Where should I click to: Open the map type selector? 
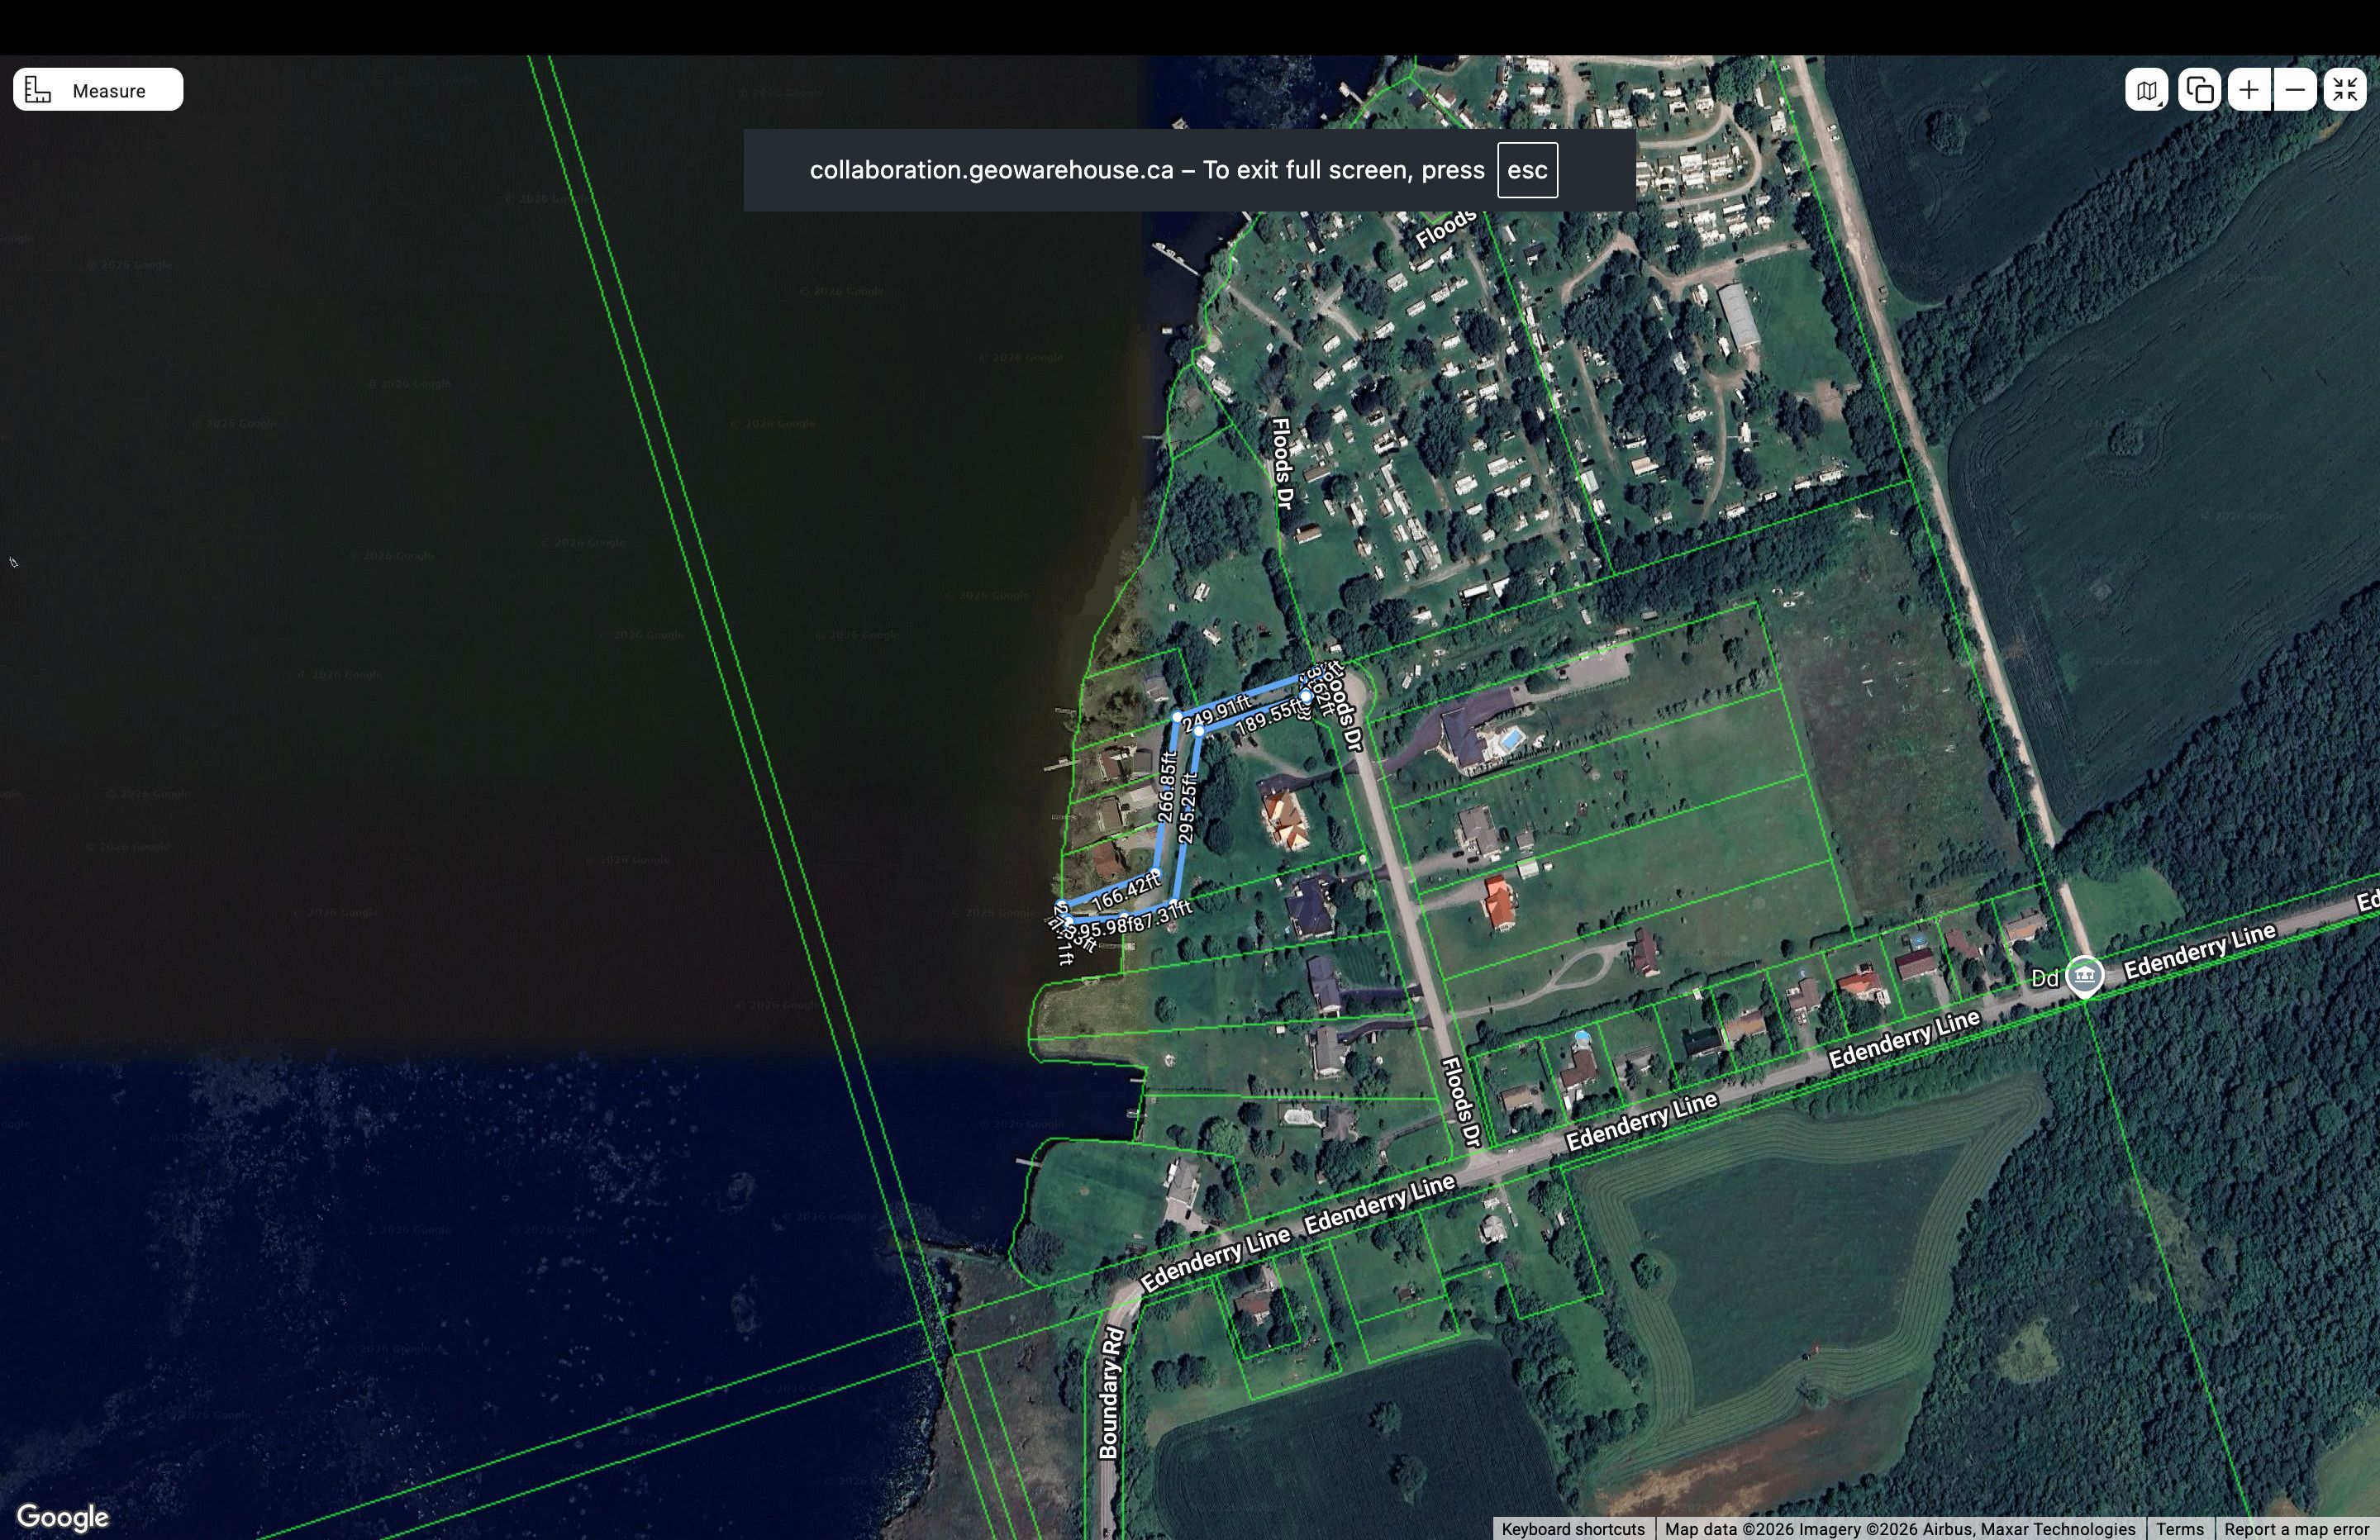point(2146,90)
